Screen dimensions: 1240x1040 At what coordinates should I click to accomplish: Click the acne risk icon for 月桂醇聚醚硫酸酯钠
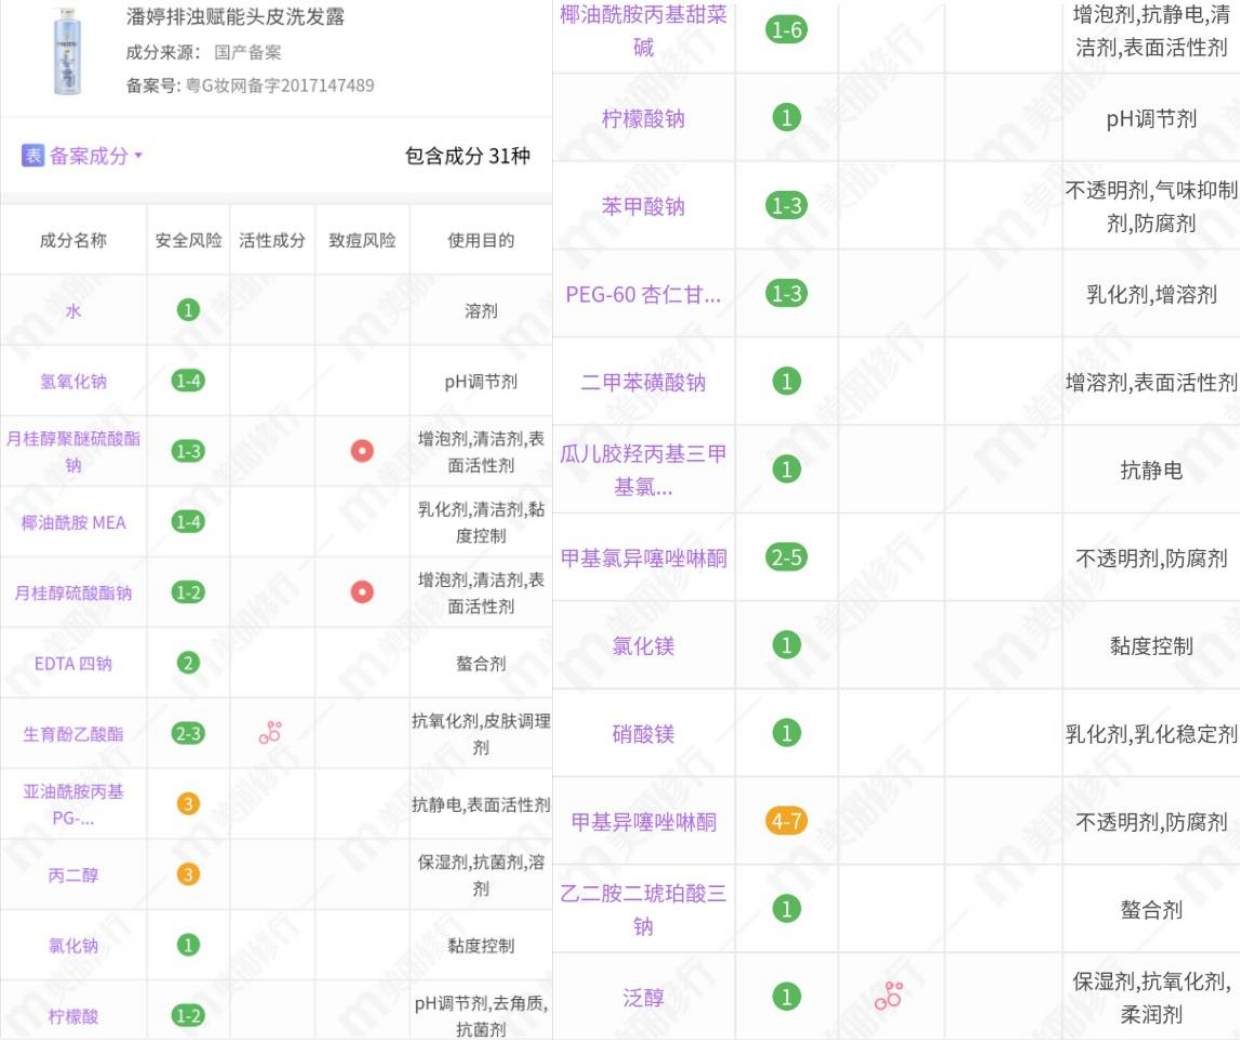click(x=362, y=450)
